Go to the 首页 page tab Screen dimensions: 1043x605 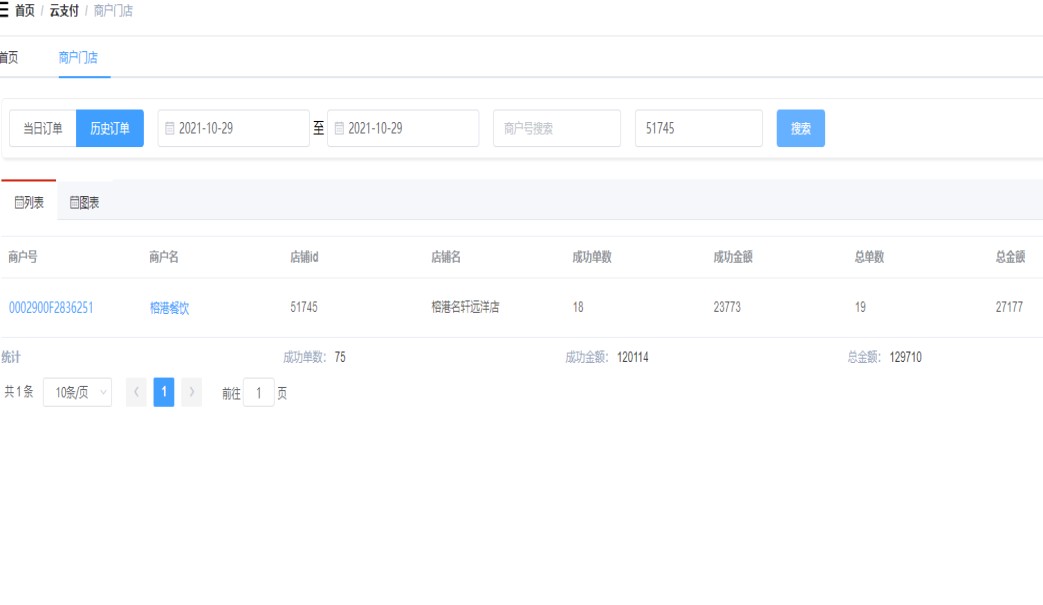[x=8, y=58]
